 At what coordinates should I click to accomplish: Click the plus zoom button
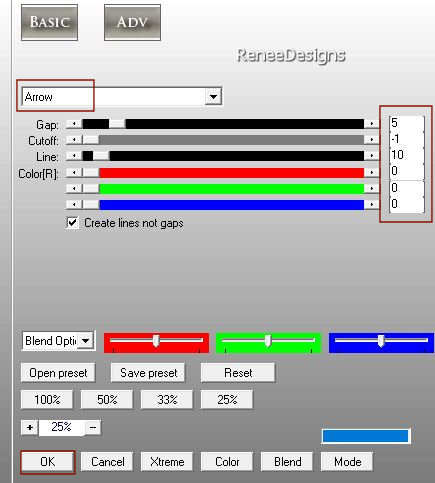(30, 427)
